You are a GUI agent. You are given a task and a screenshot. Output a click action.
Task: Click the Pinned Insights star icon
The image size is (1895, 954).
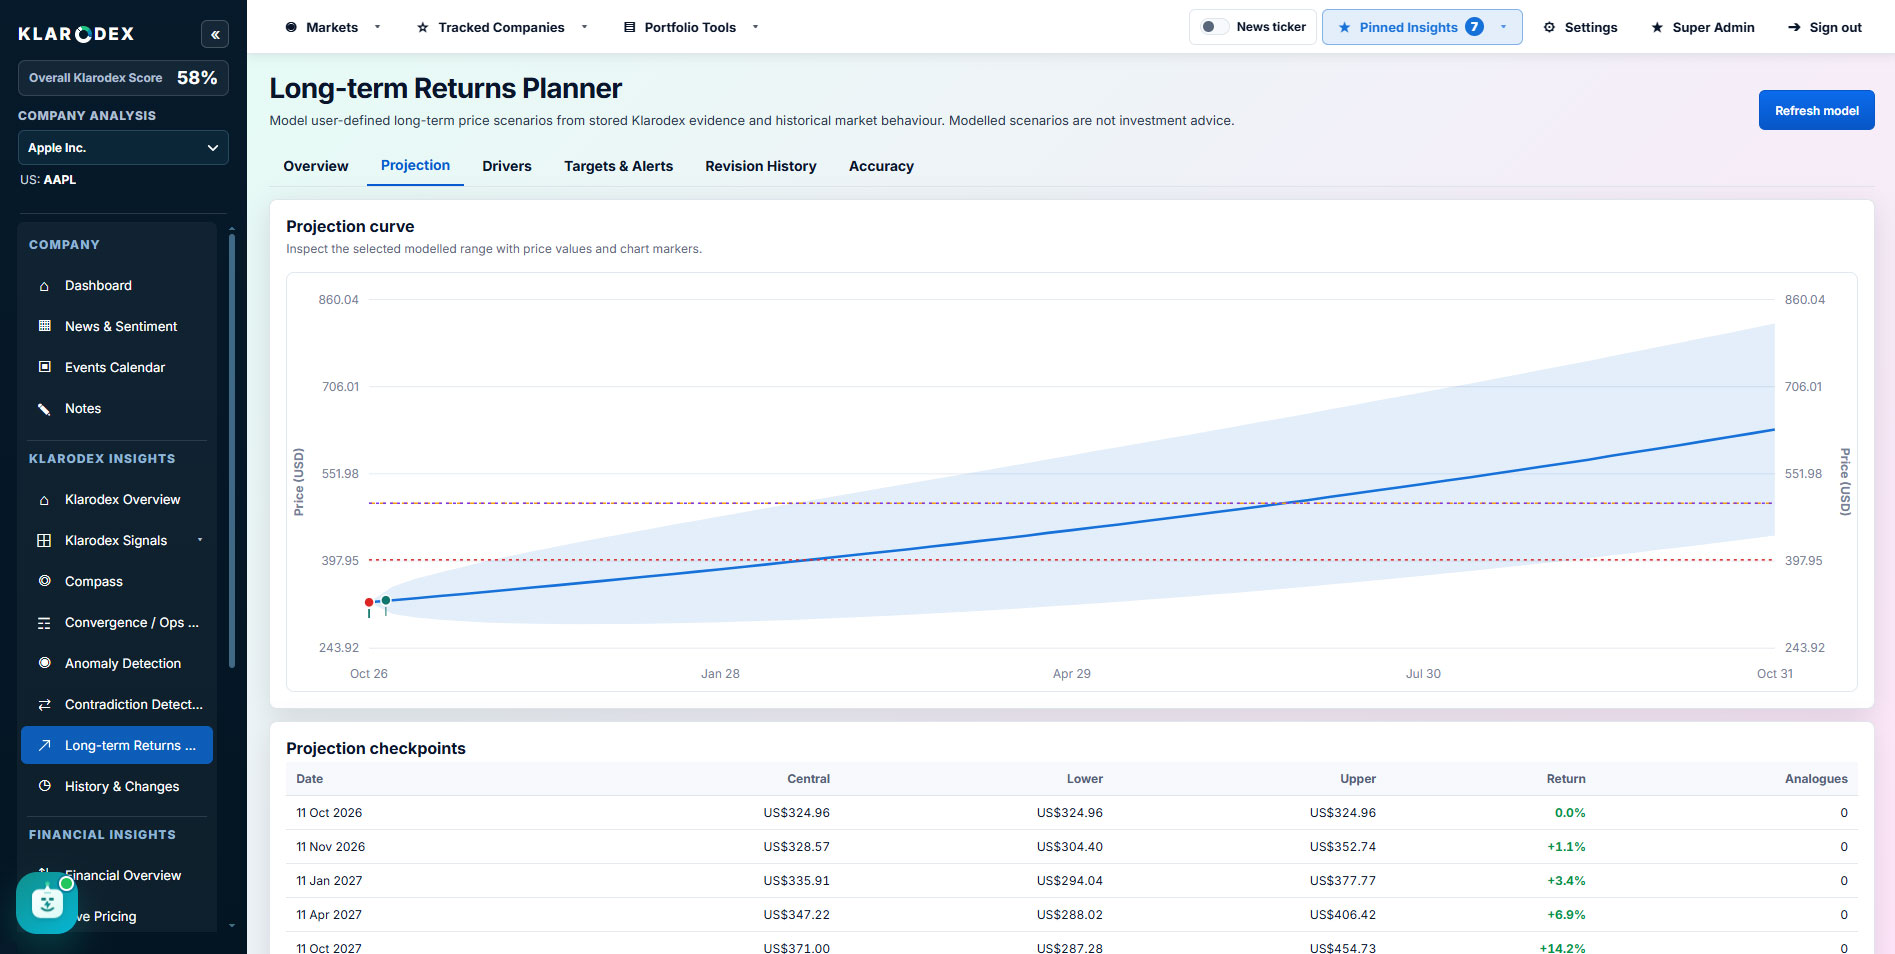coord(1344,27)
